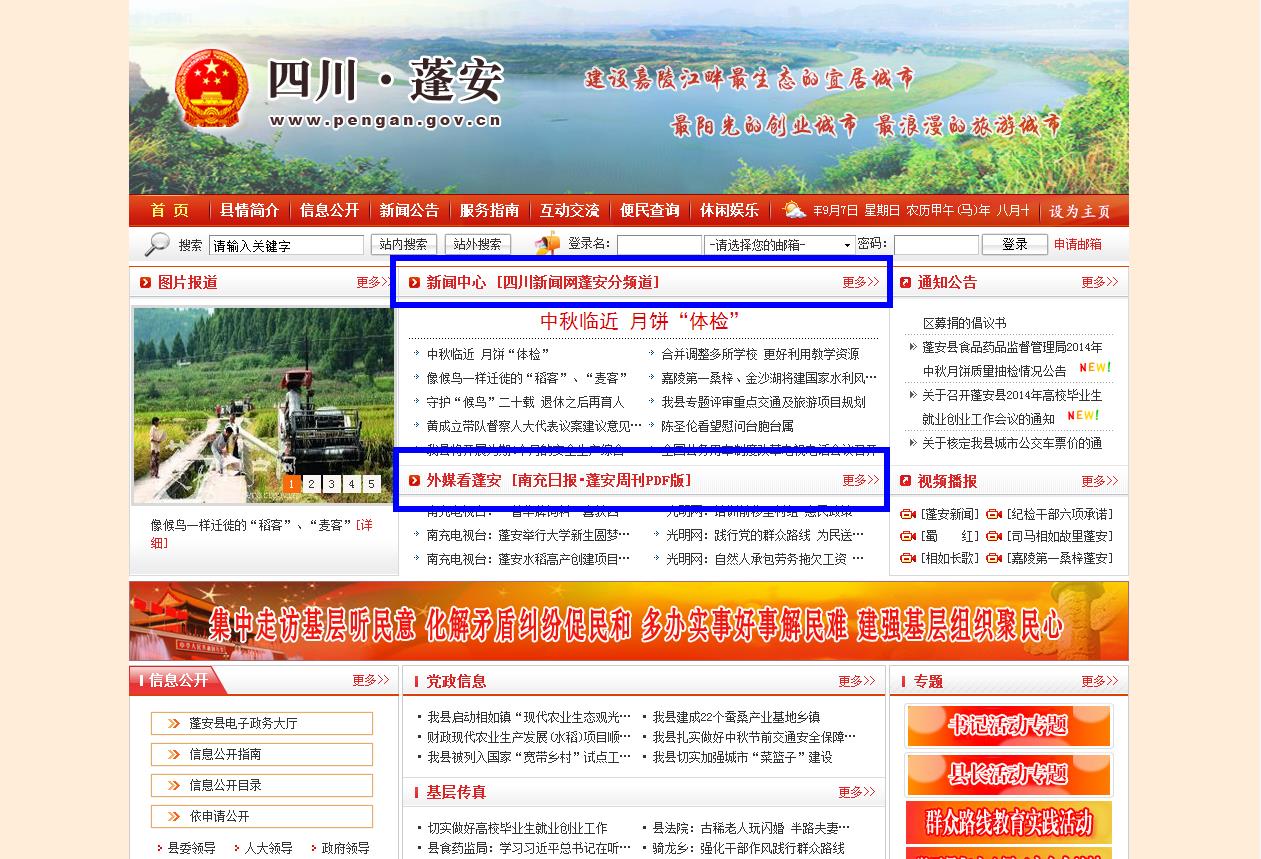Click the magnifying glass search icon
Screen dimensions: 1261x859
(157, 244)
